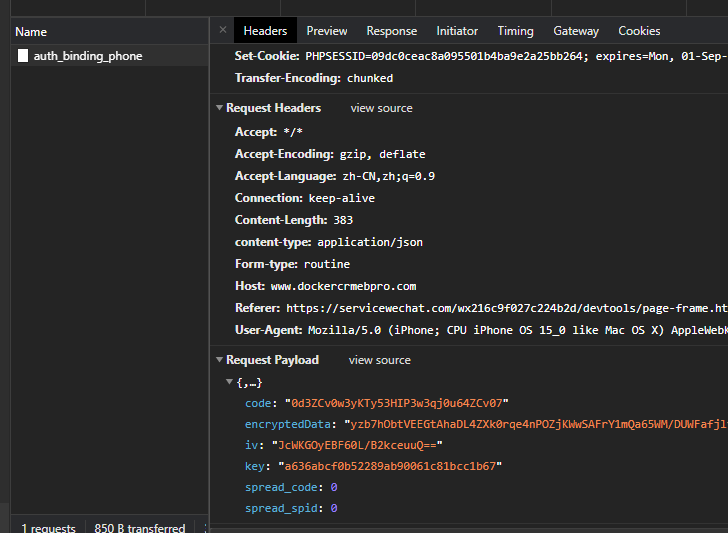Collapse the Request Headers section
The width and height of the screenshot is (728, 533).
[x=220, y=108]
